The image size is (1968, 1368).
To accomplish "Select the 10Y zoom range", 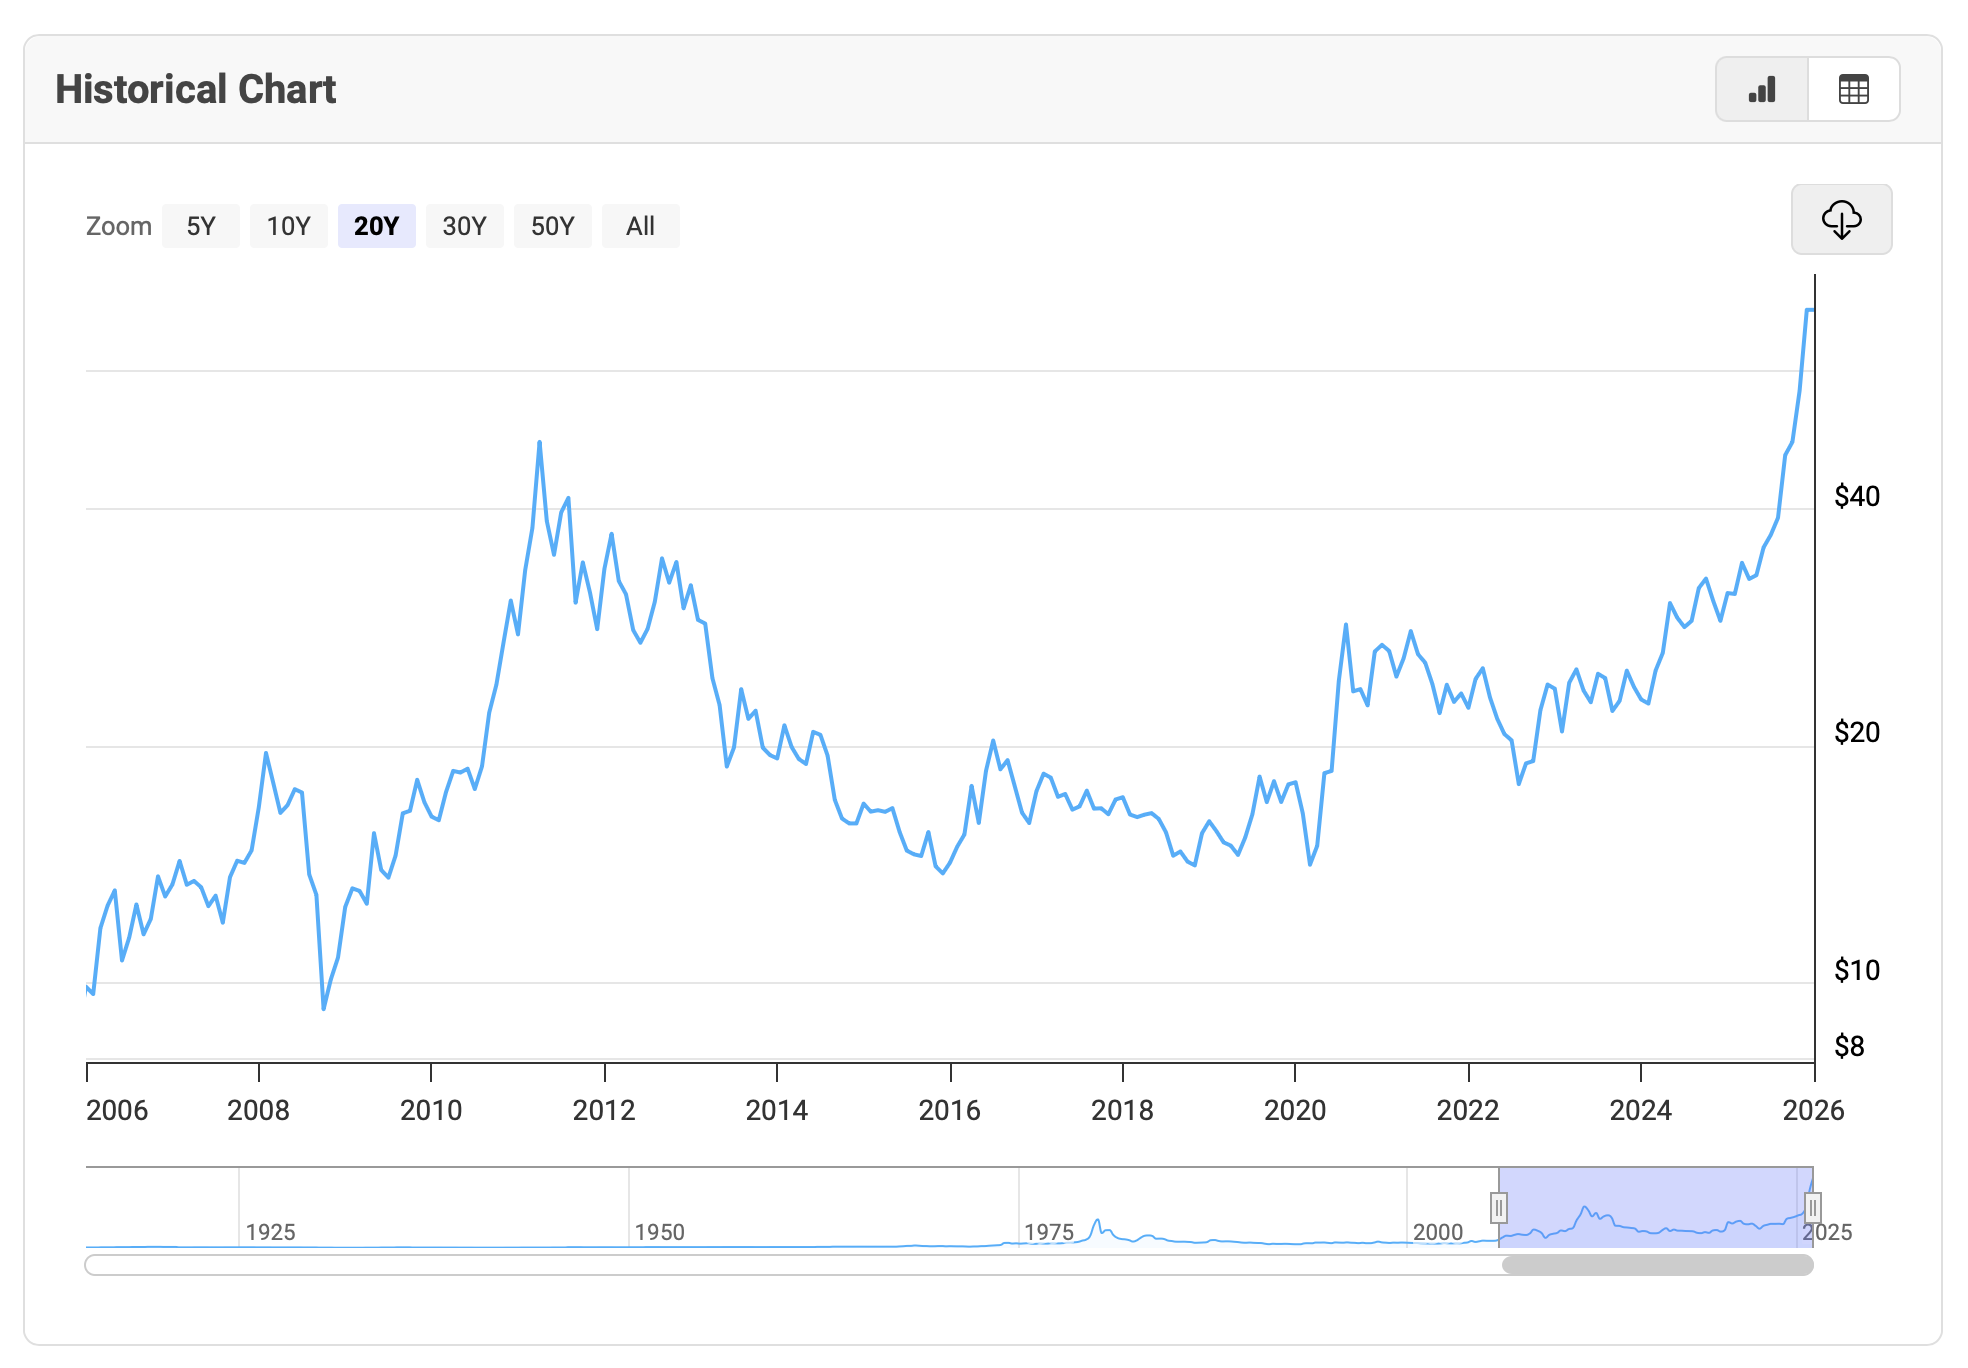I will pyautogui.click(x=288, y=226).
